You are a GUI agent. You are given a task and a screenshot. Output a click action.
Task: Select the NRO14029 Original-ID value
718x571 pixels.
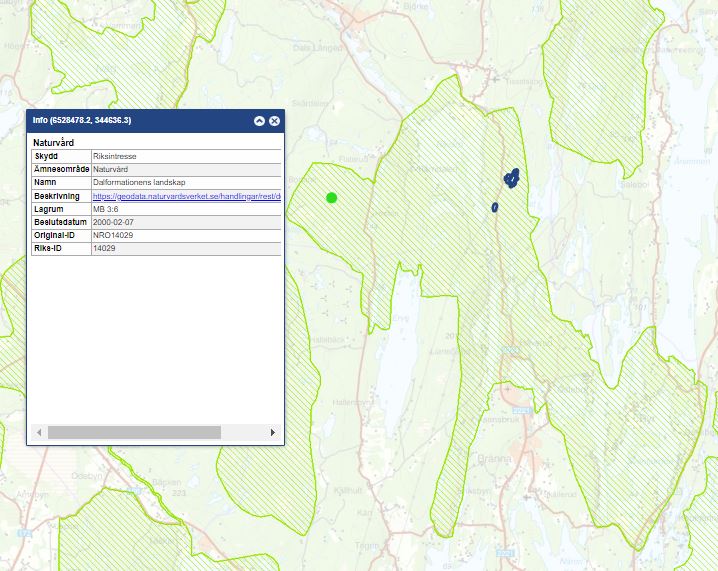113,235
